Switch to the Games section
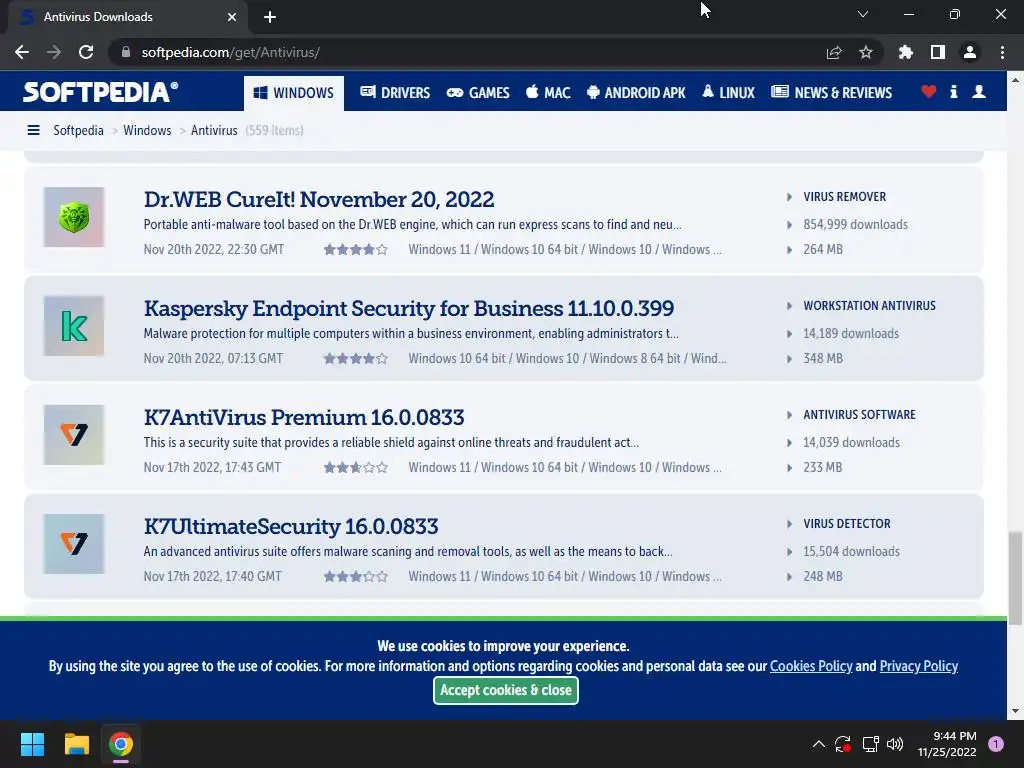This screenshot has height=768, width=1024. 478,93
